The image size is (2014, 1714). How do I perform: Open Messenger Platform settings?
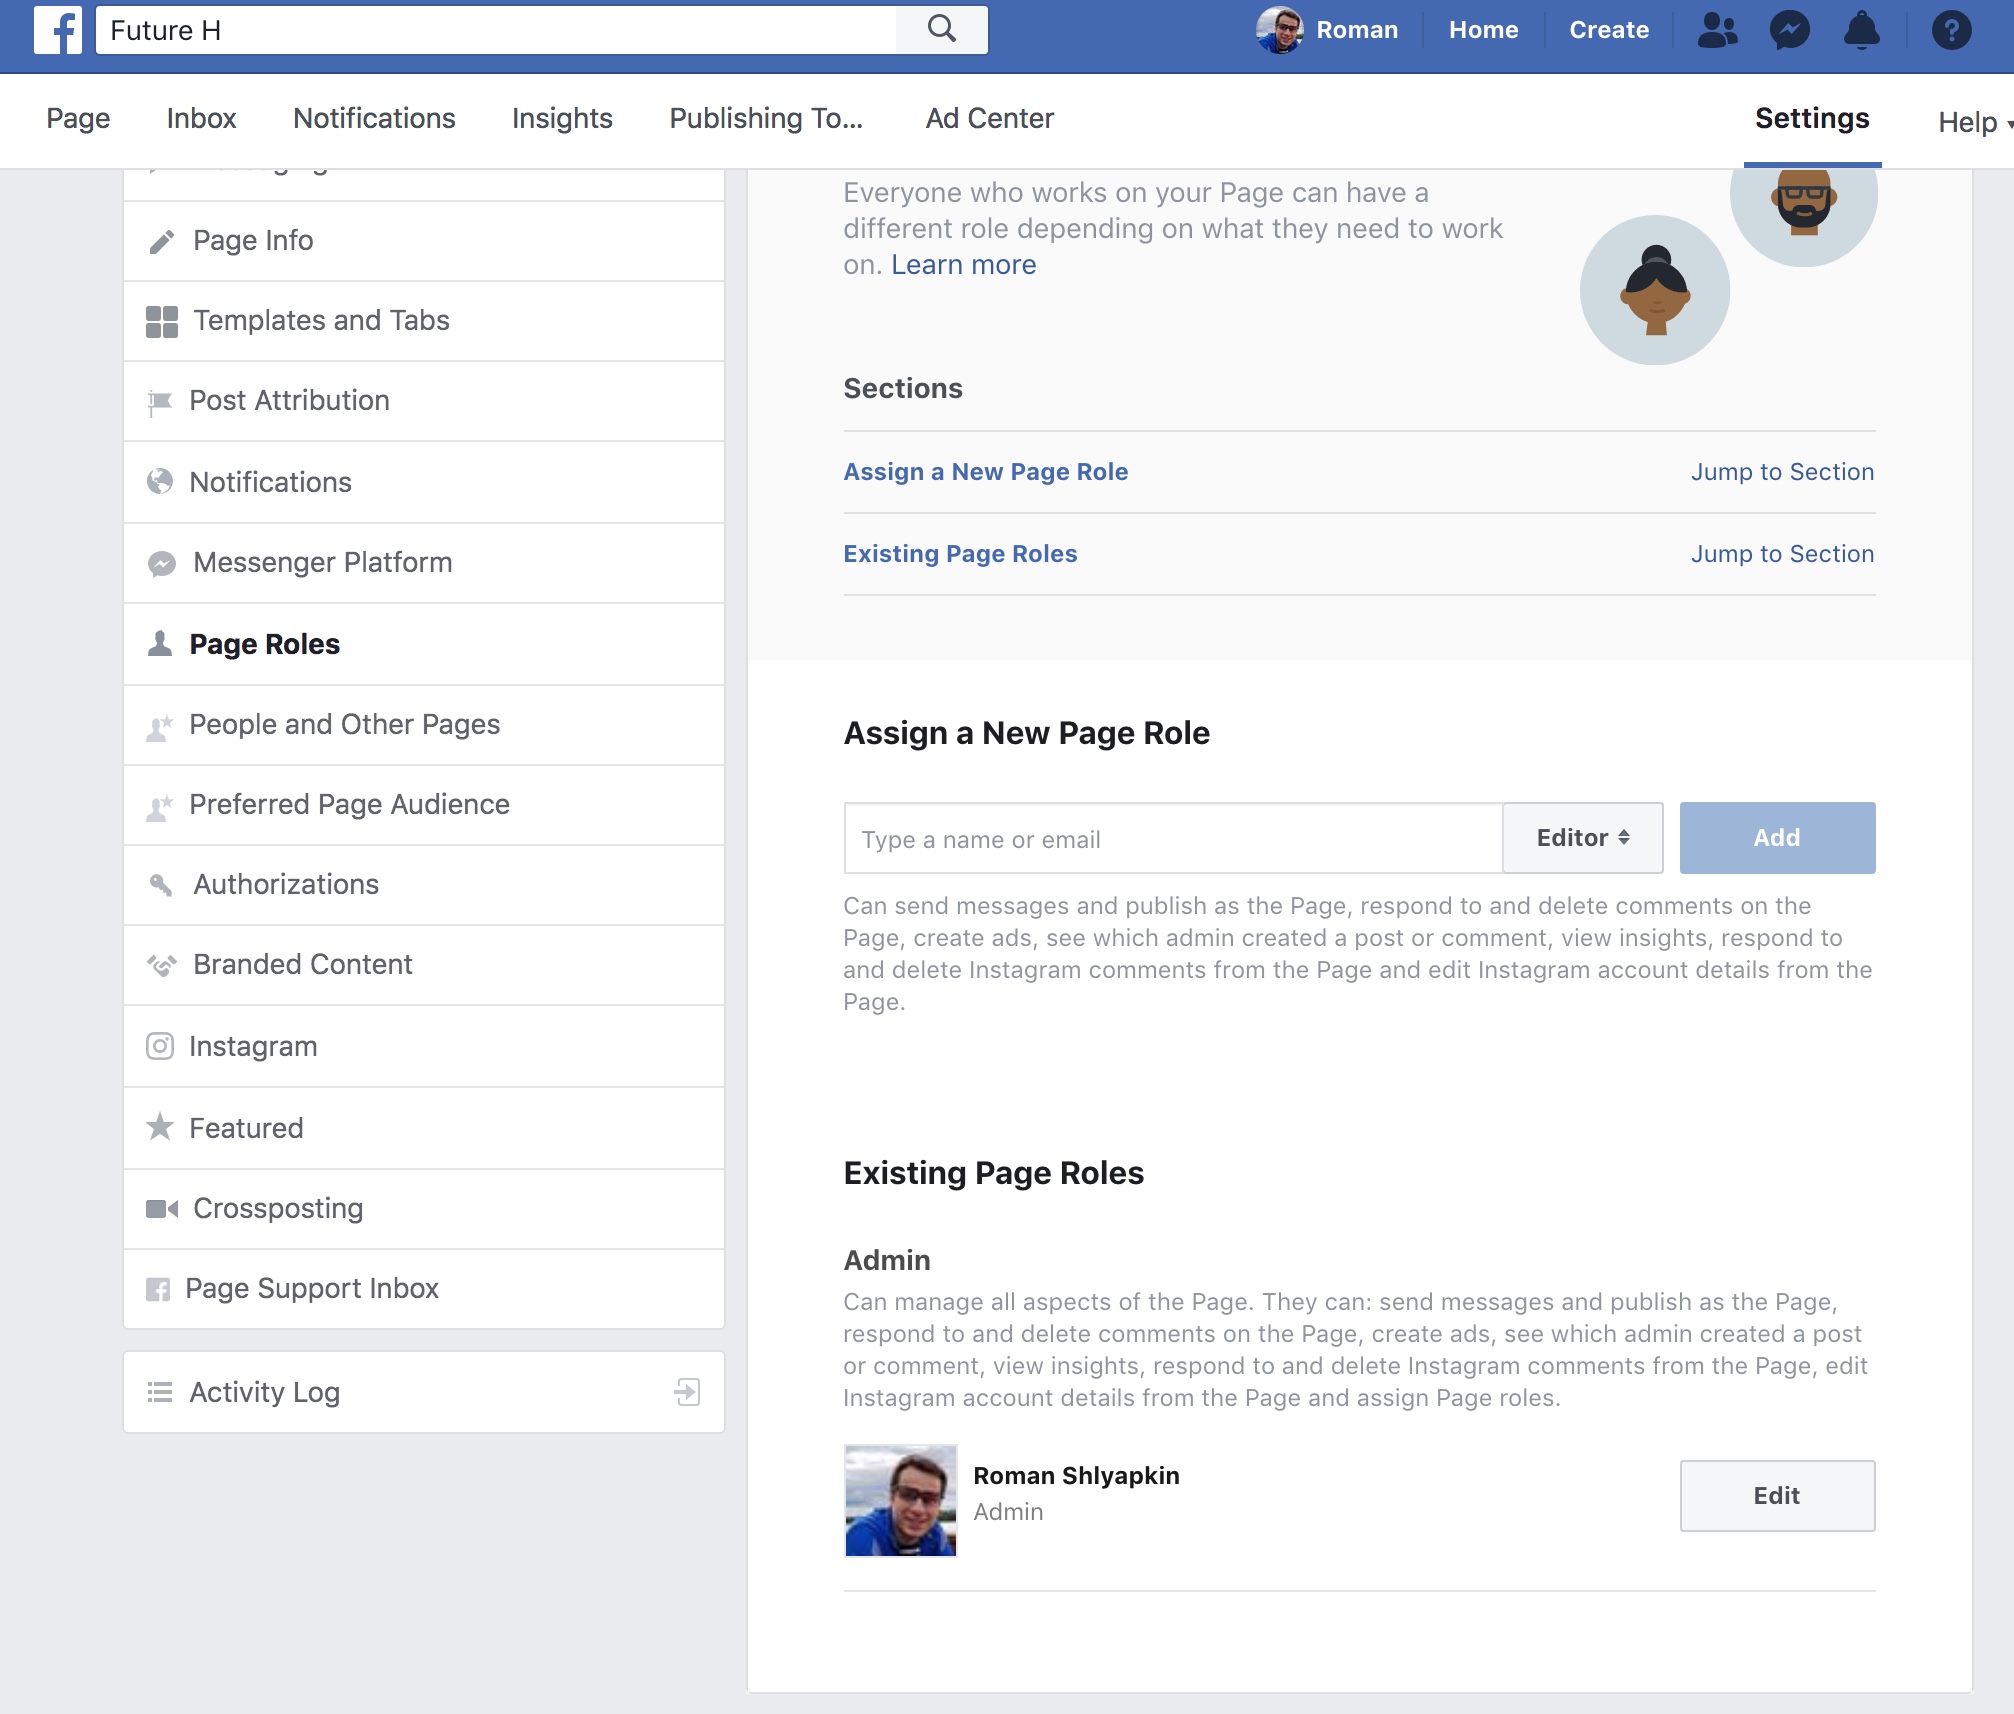coord(424,563)
